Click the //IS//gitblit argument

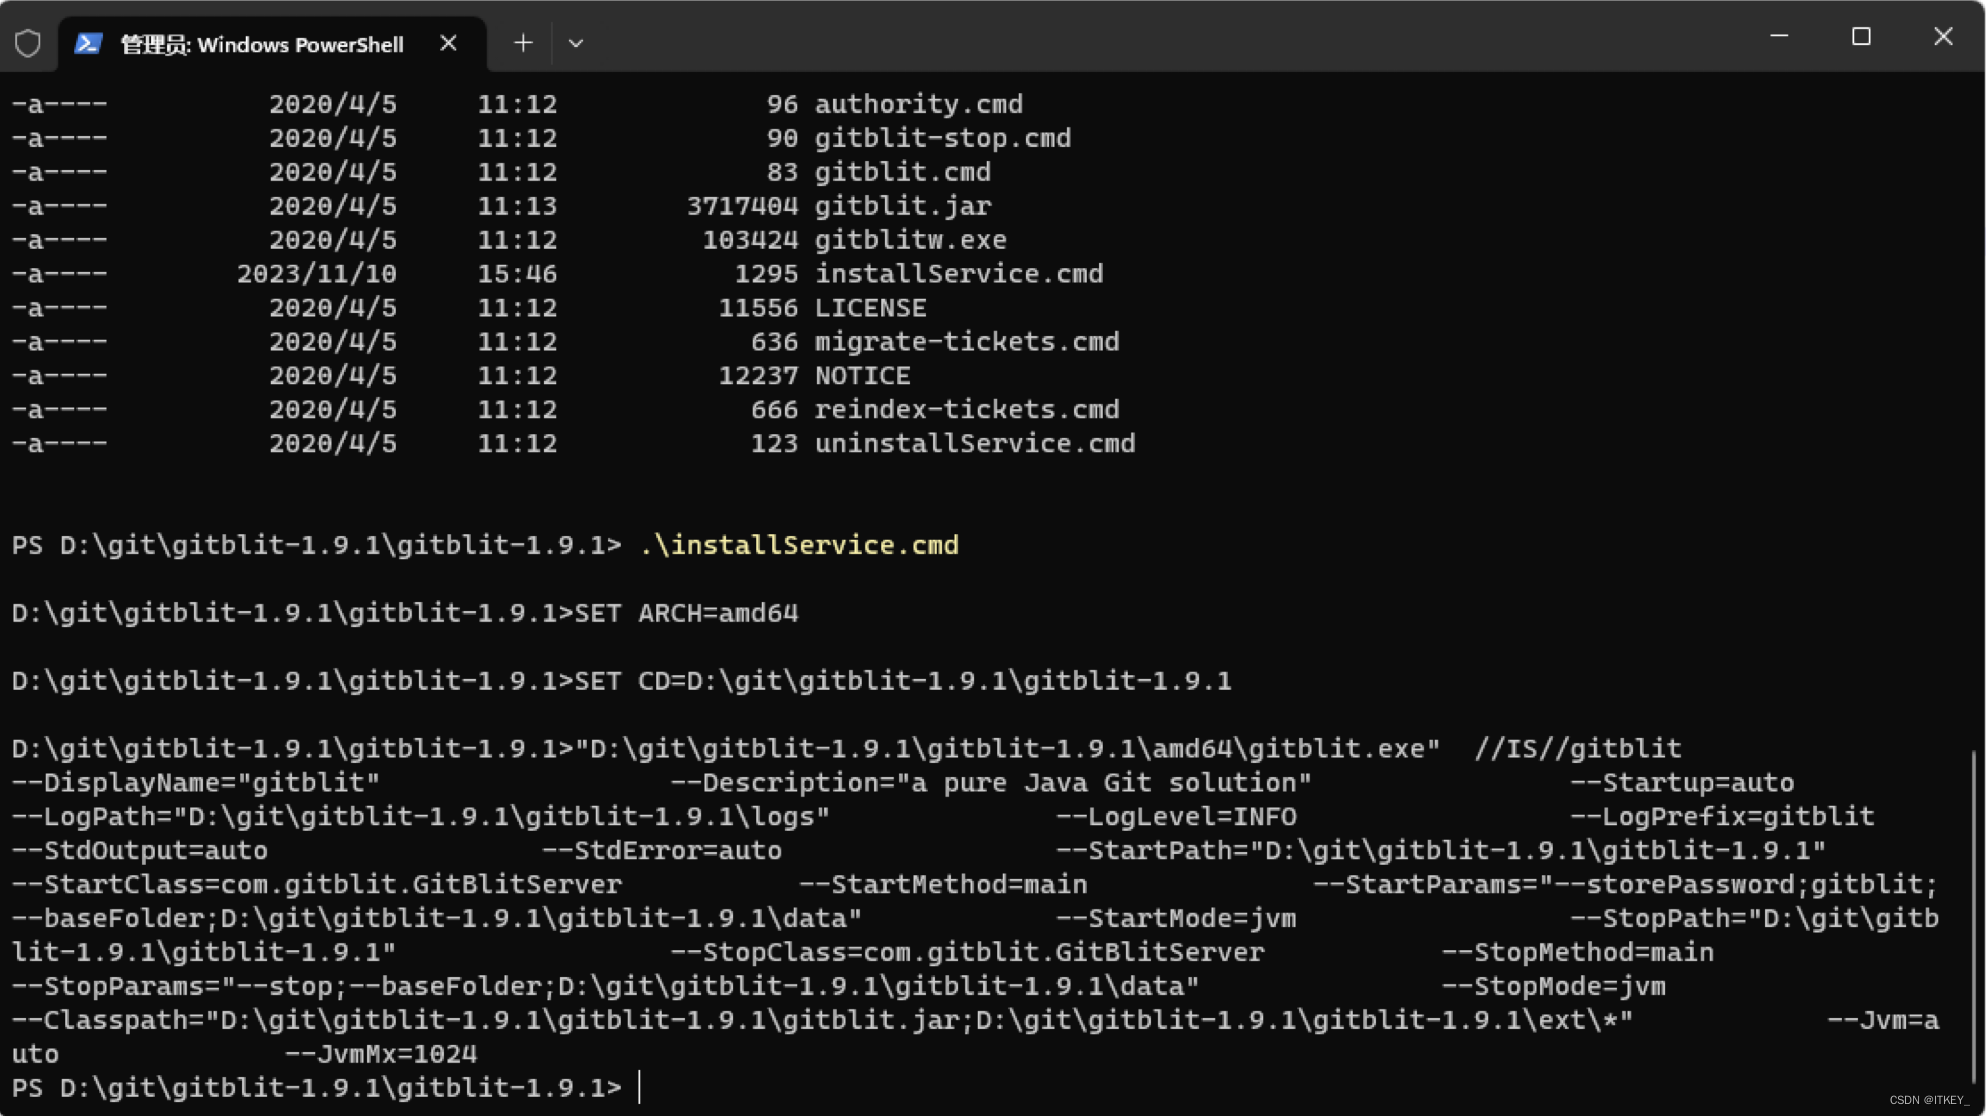1578,749
